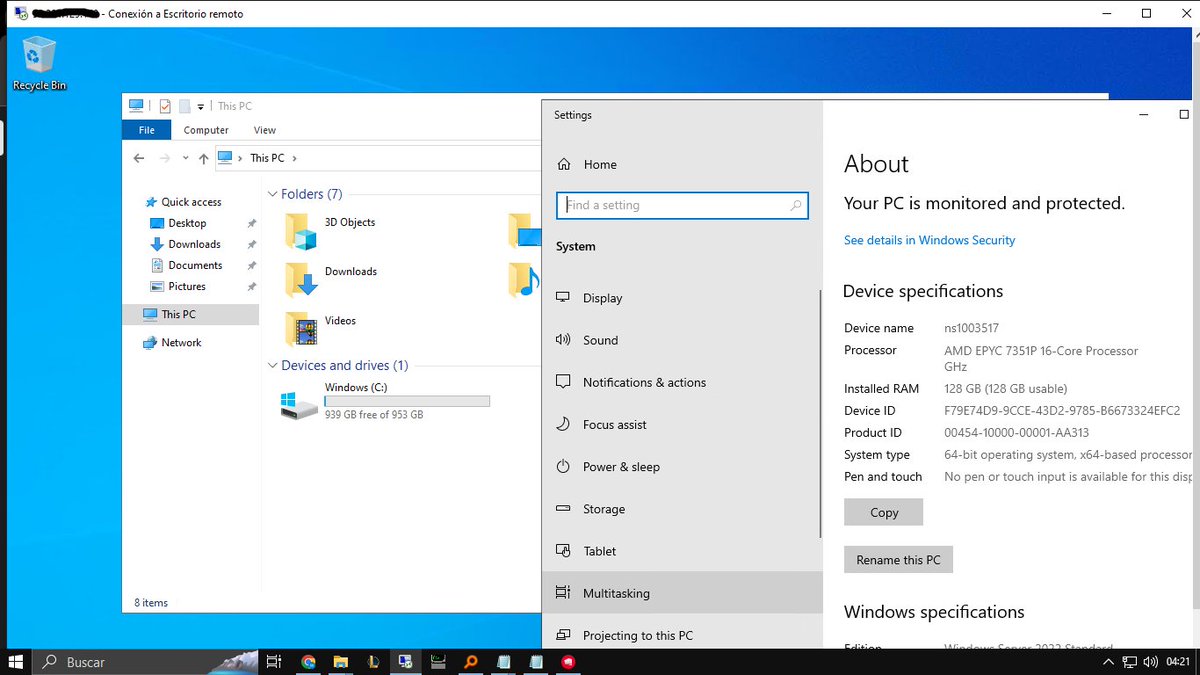Click the 8 items status text
Image resolution: width=1200 pixels, height=675 pixels.
[x=151, y=603]
